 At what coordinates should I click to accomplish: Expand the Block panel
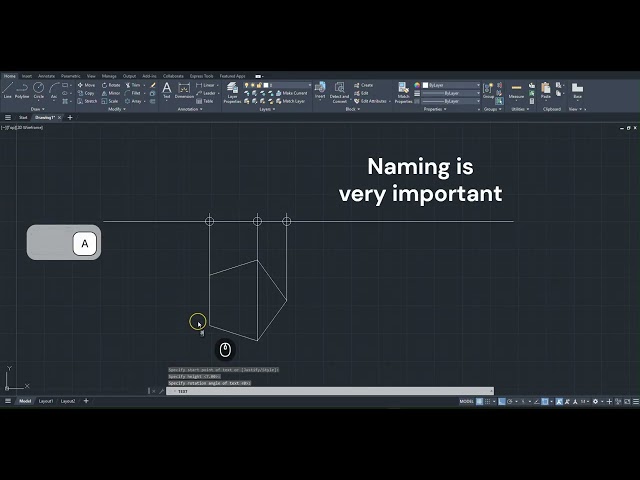[x=352, y=109]
